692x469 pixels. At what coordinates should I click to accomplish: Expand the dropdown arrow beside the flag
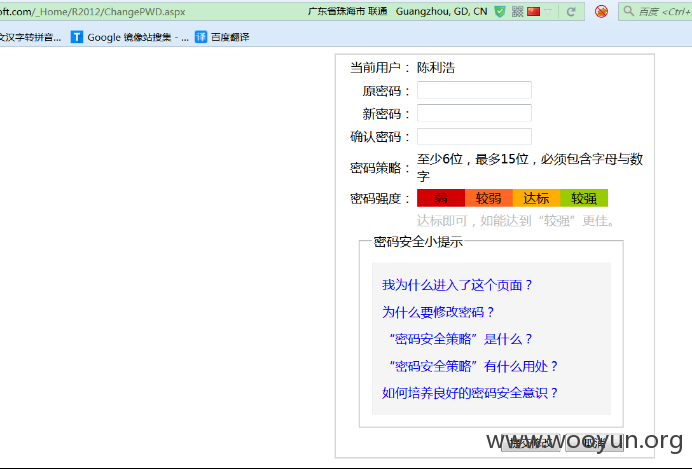coord(548,12)
